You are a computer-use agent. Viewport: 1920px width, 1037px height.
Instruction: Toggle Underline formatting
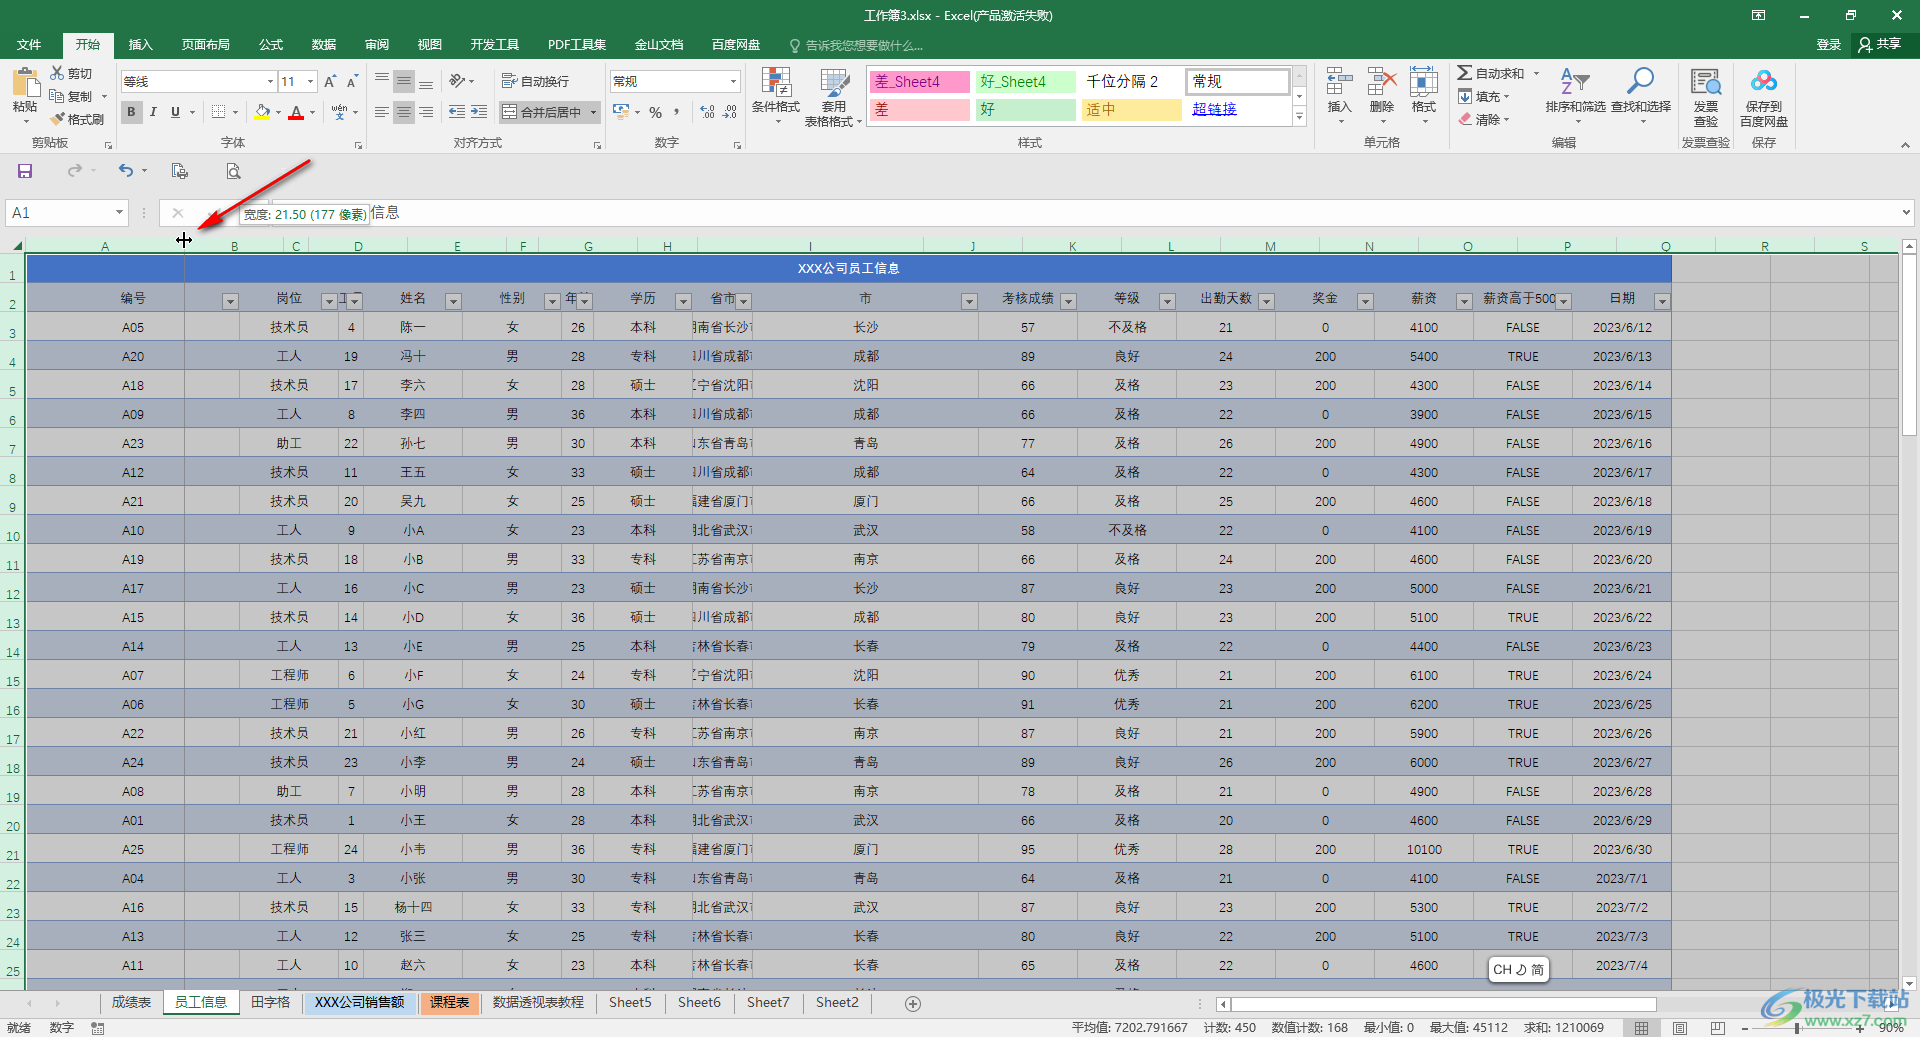pos(175,112)
